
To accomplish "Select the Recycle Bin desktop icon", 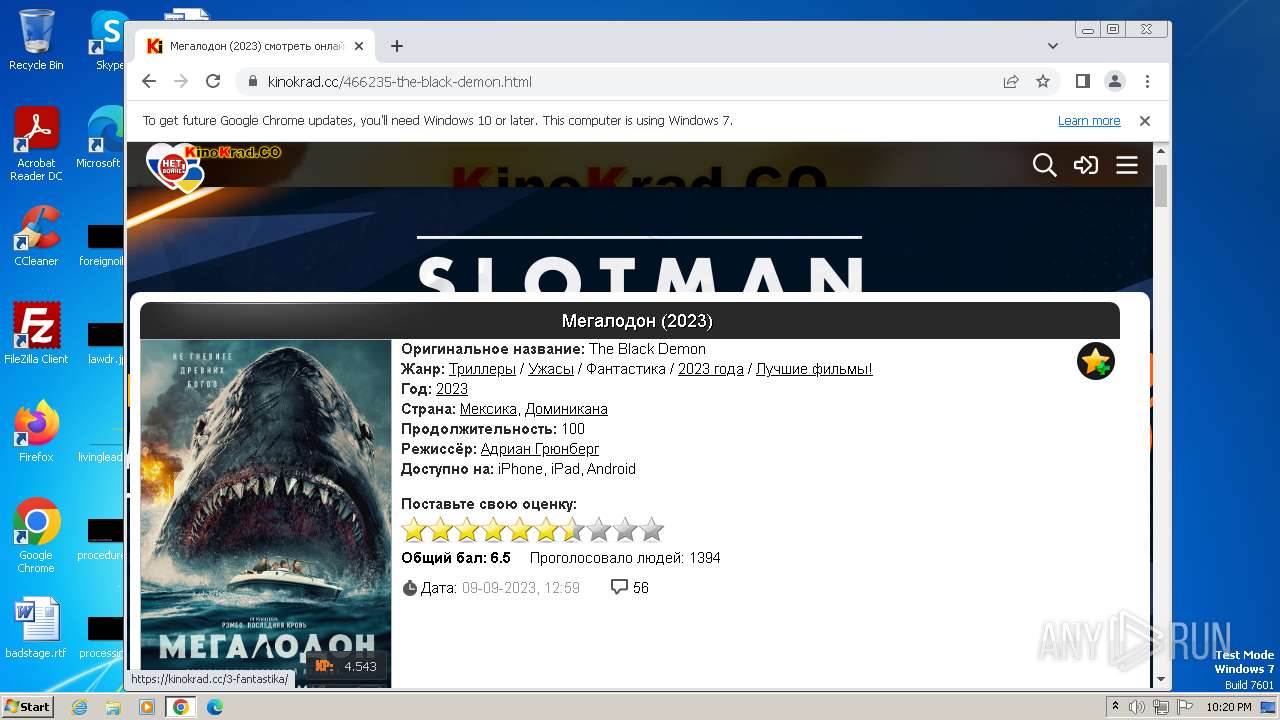I will (36, 40).
